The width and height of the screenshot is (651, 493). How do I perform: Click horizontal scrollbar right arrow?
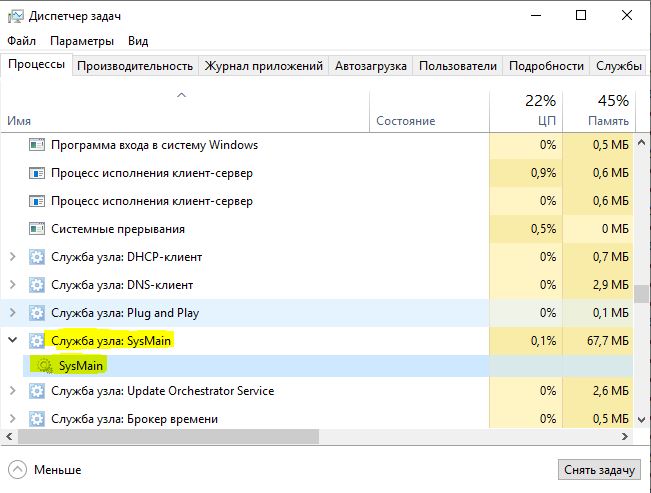624,437
